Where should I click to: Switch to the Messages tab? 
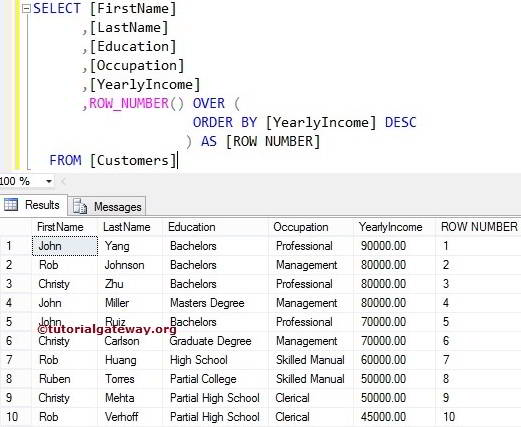click(107, 207)
